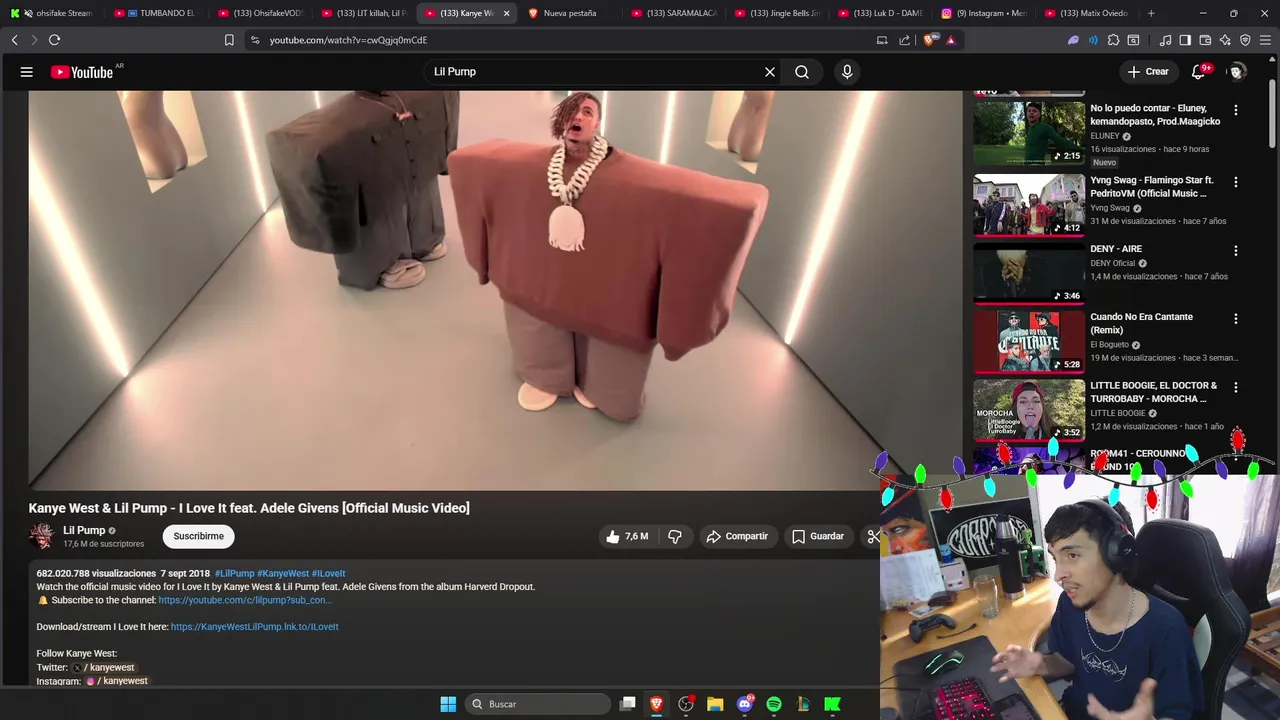Open the YouTube hamburger menu
This screenshot has width=1280, height=720.
coord(27,72)
